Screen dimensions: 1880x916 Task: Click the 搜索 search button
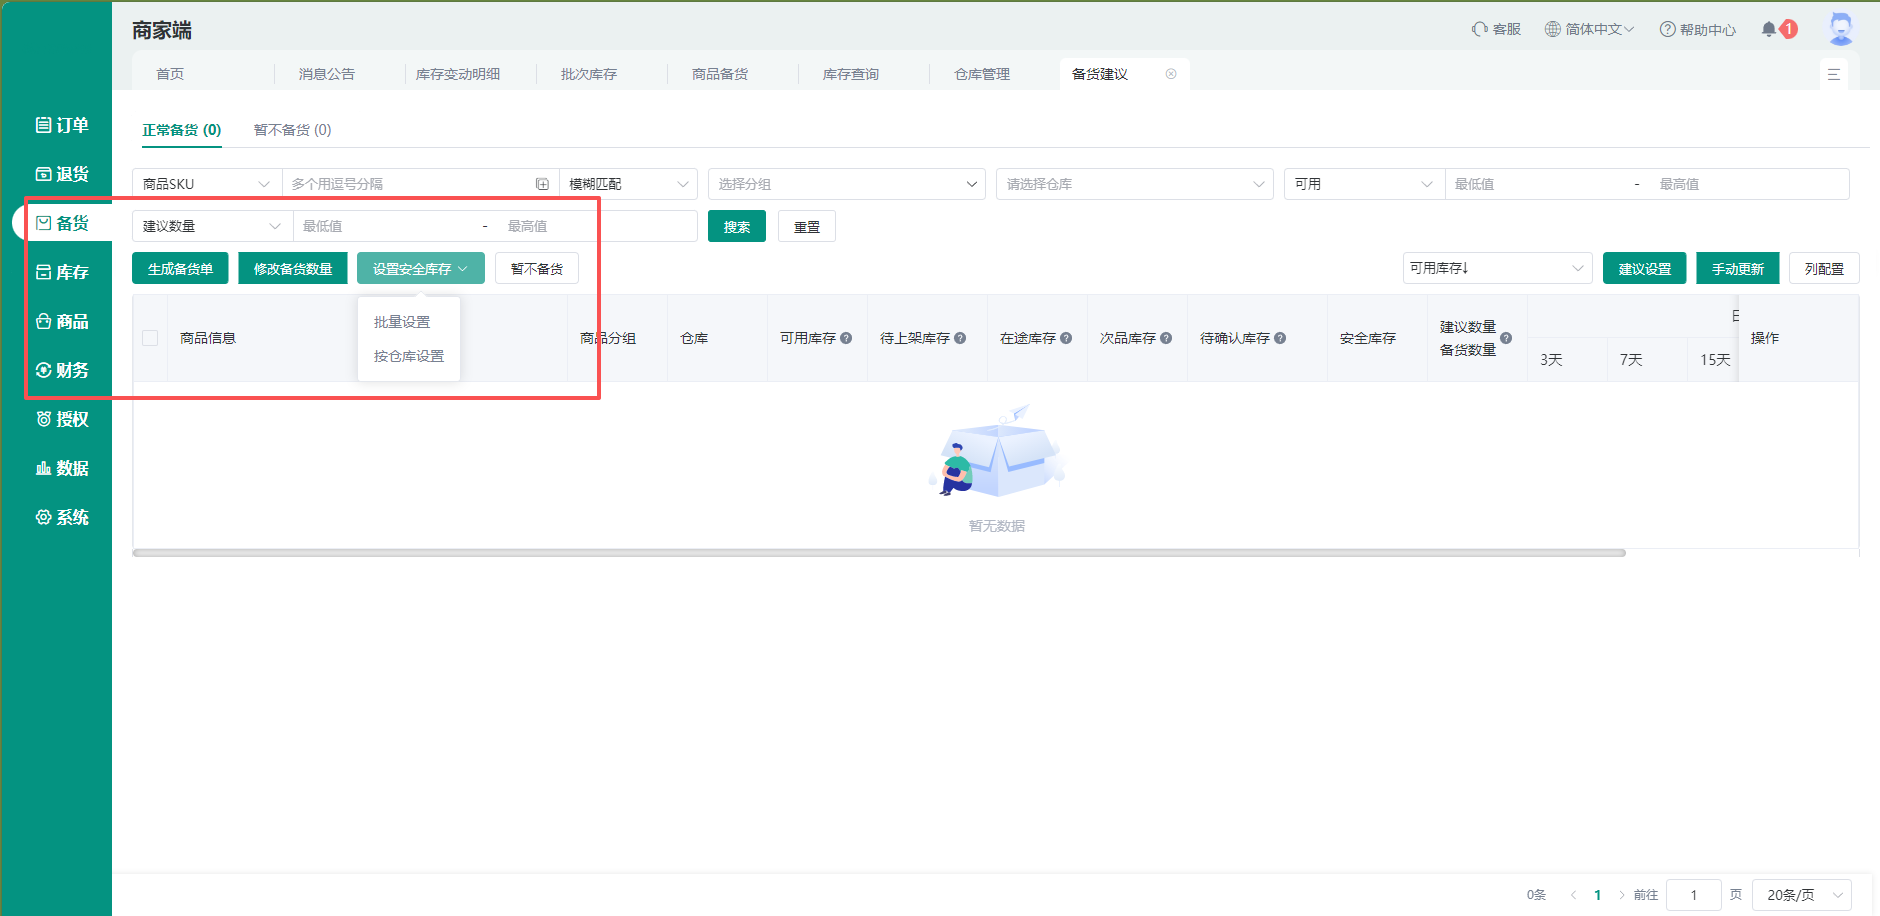click(x=736, y=225)
